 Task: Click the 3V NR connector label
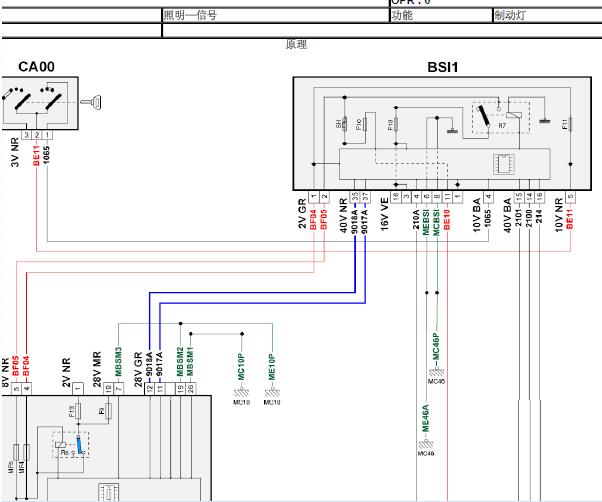15,153
